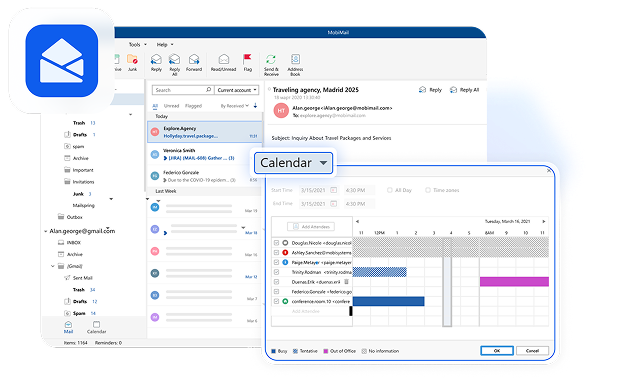Viewport: 622px width, 384px height.
Task: Expand the Federico Gonzale conversation thread
Action: coord(165,180)
